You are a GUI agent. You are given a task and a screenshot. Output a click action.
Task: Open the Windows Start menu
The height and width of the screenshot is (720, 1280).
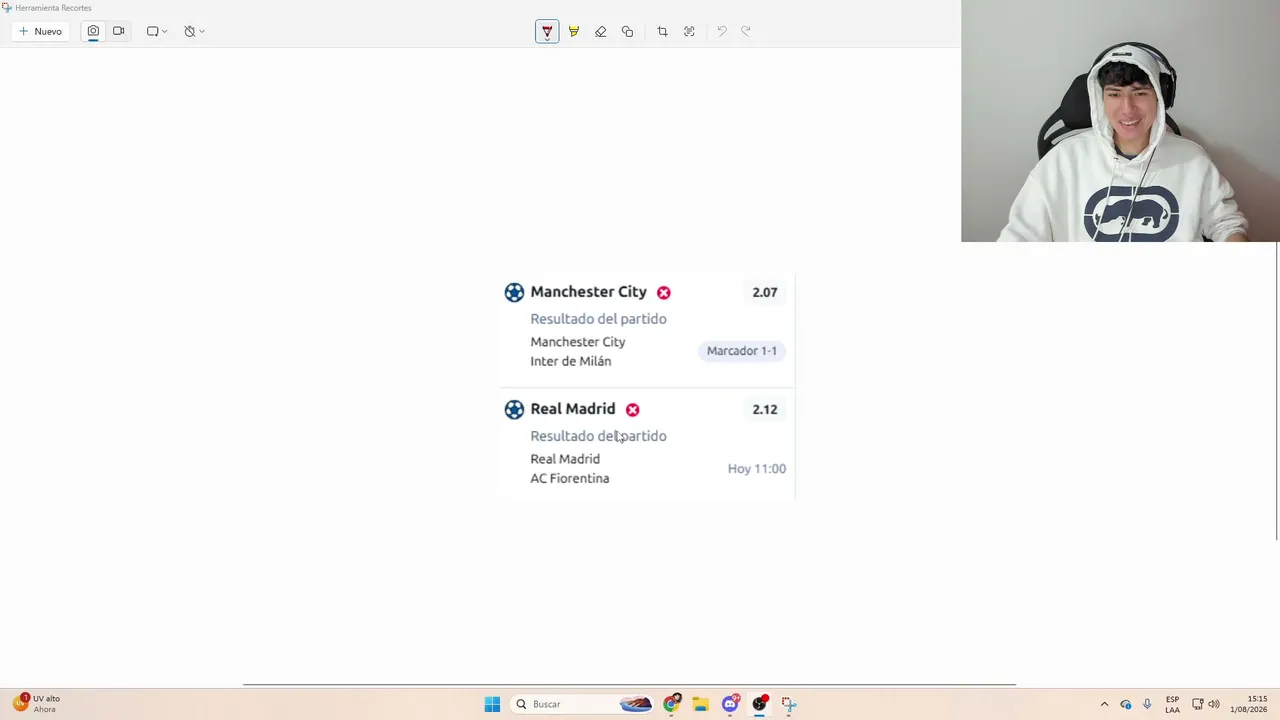pyautogui.click(x=492, y=704)
